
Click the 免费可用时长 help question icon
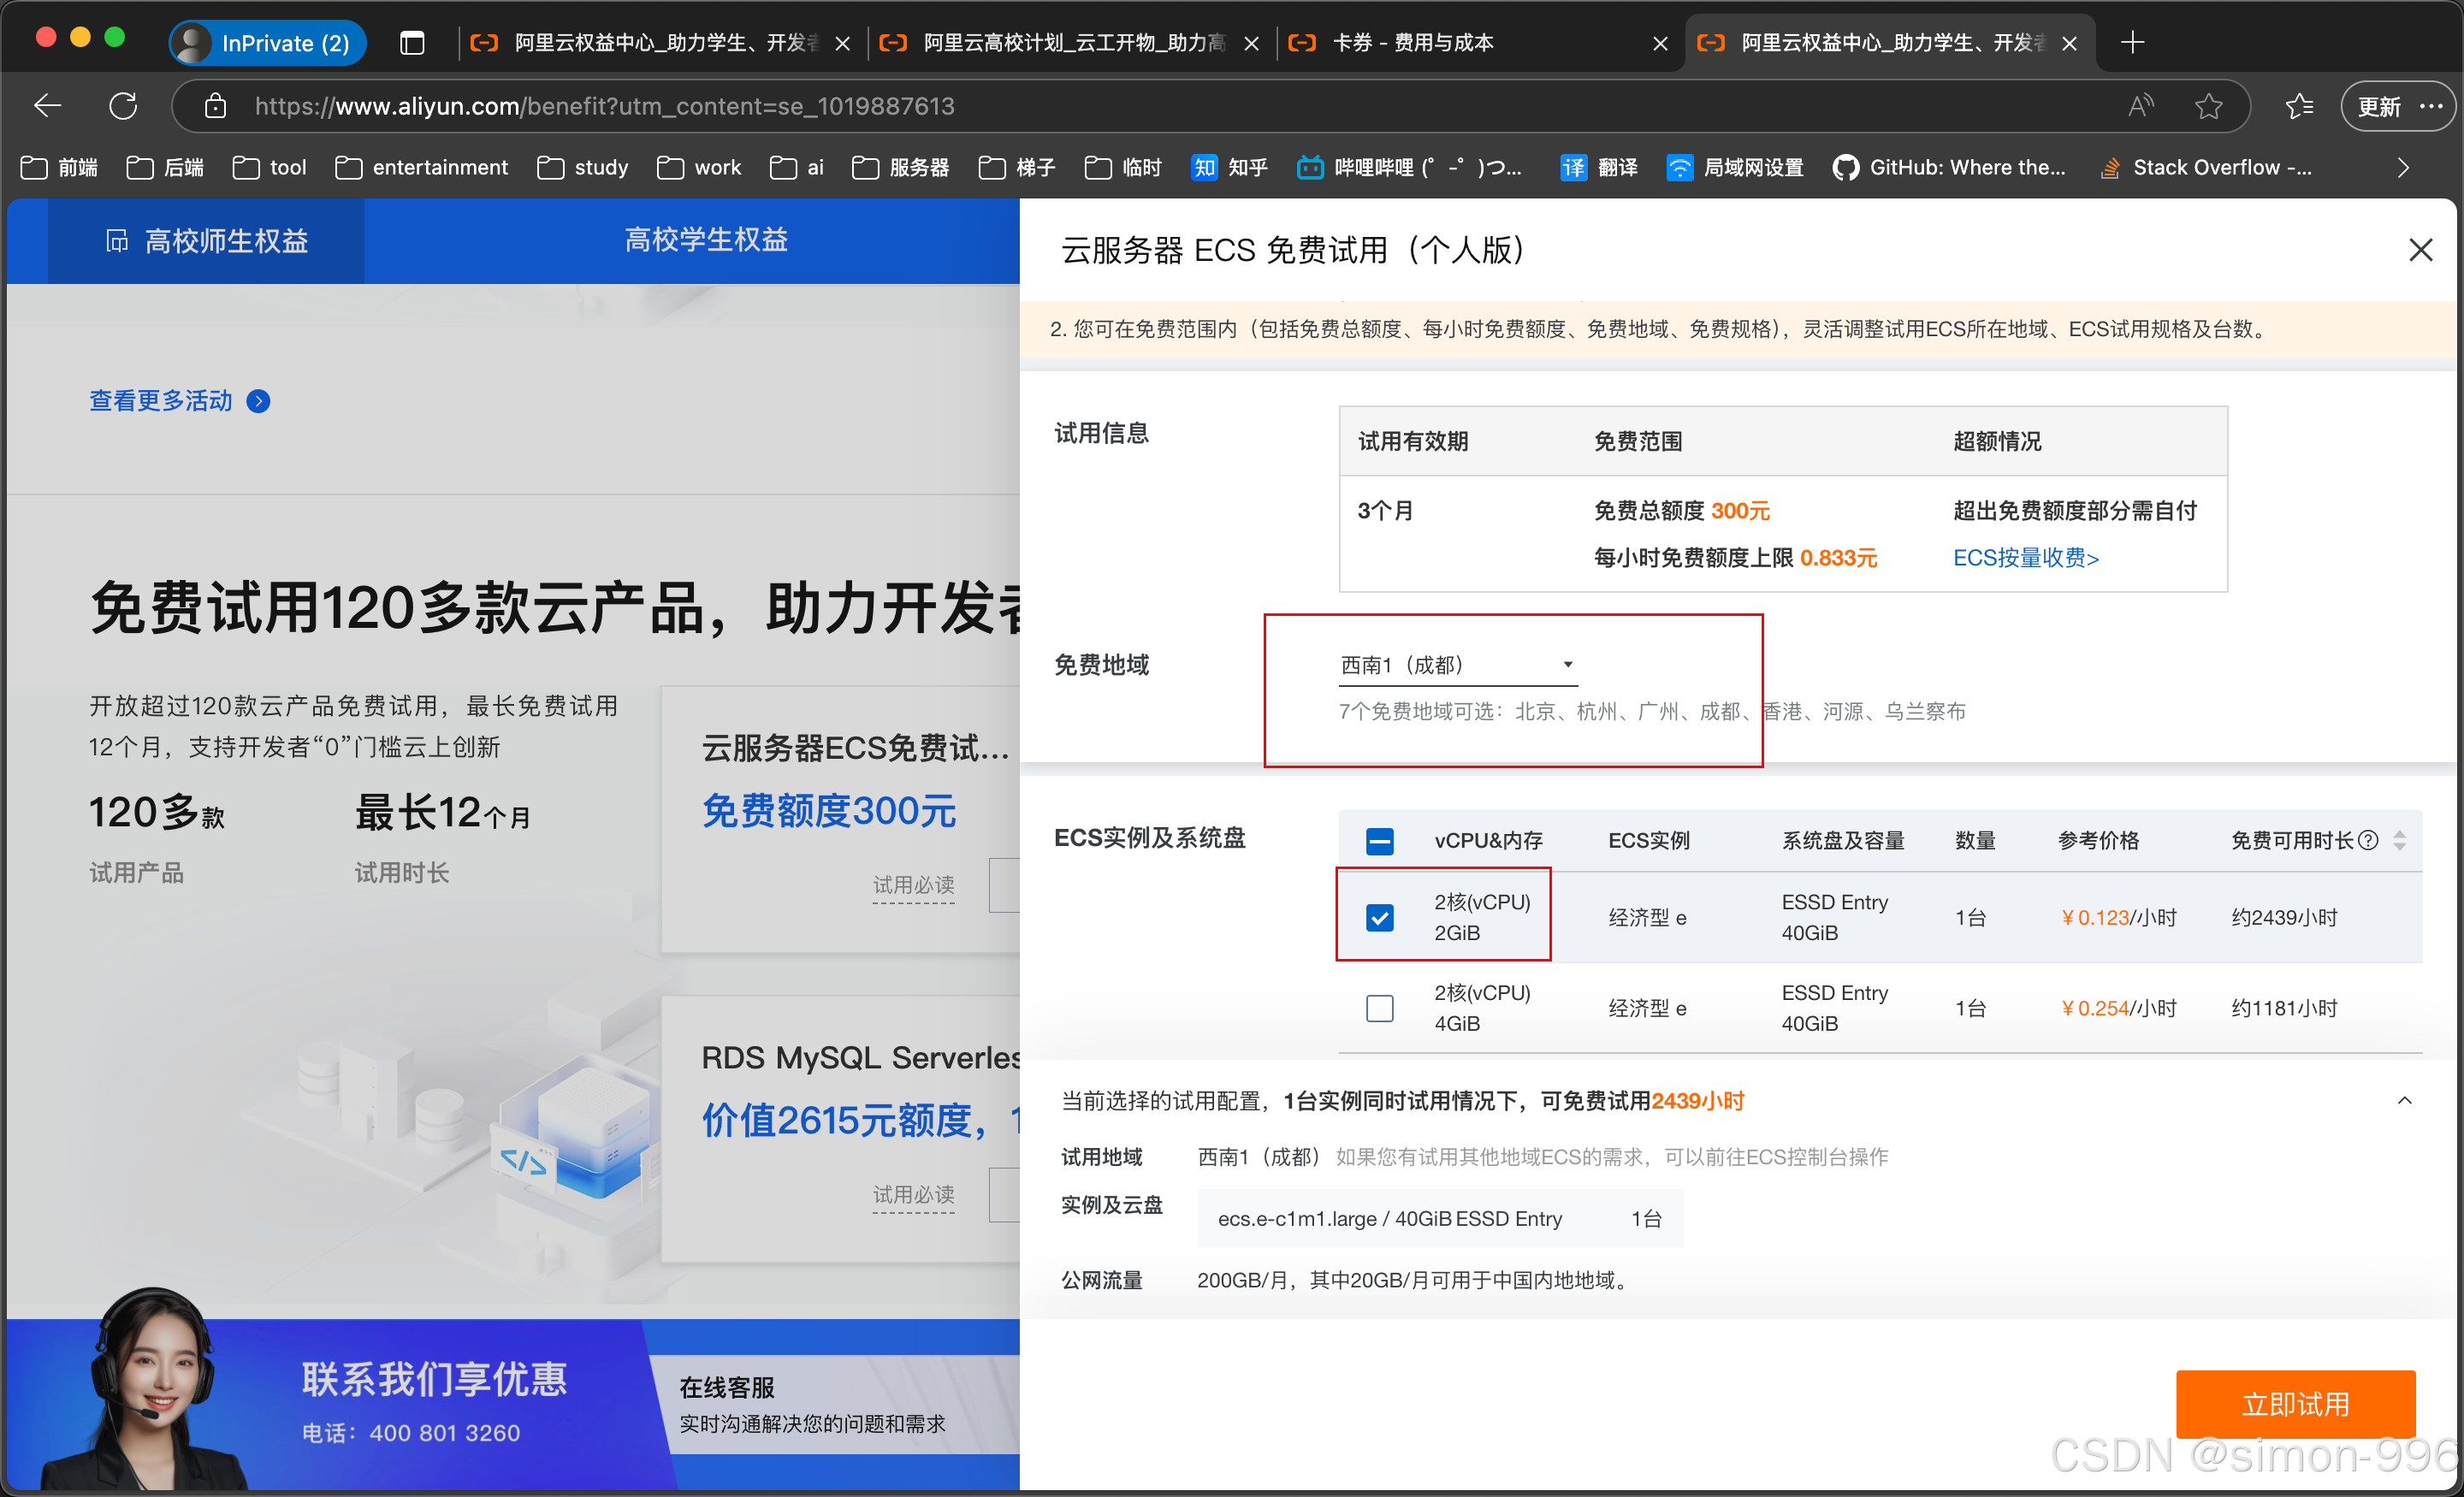pos(2368,840)
